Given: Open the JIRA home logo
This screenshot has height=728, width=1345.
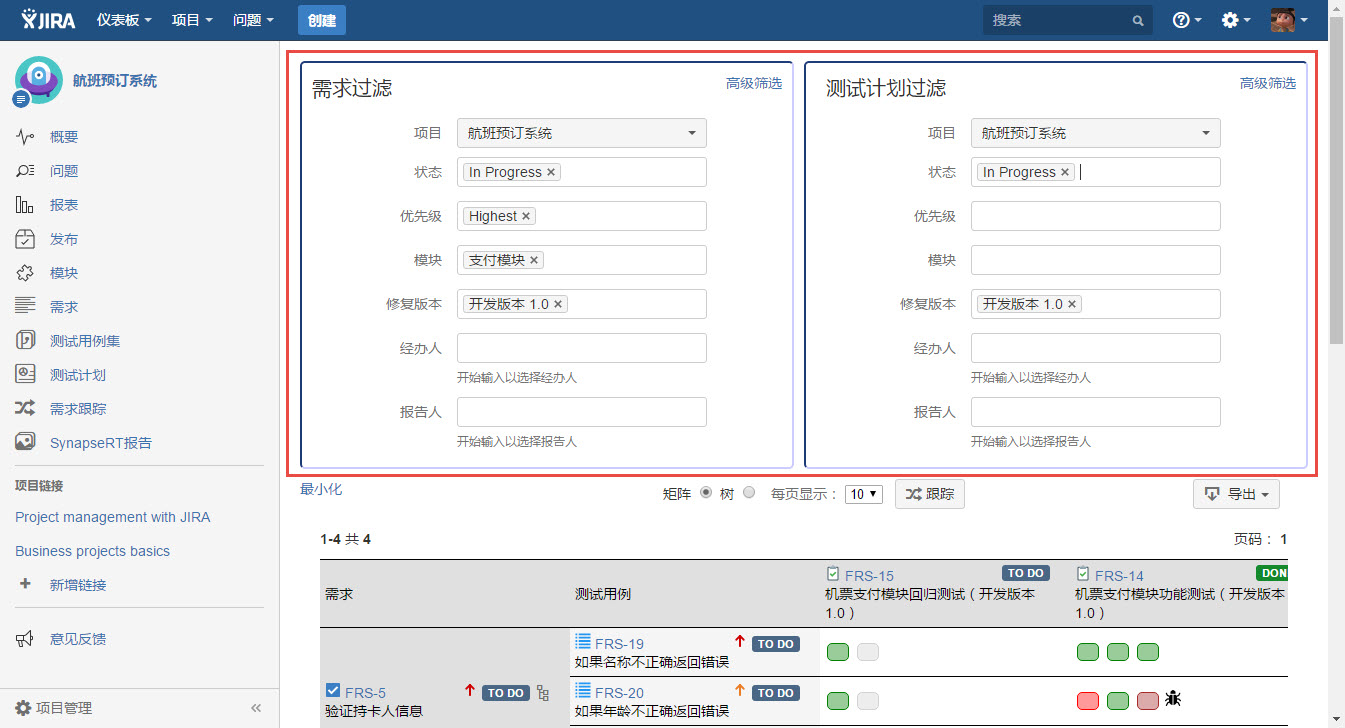Looking at the screenshot, I should 47,19.
